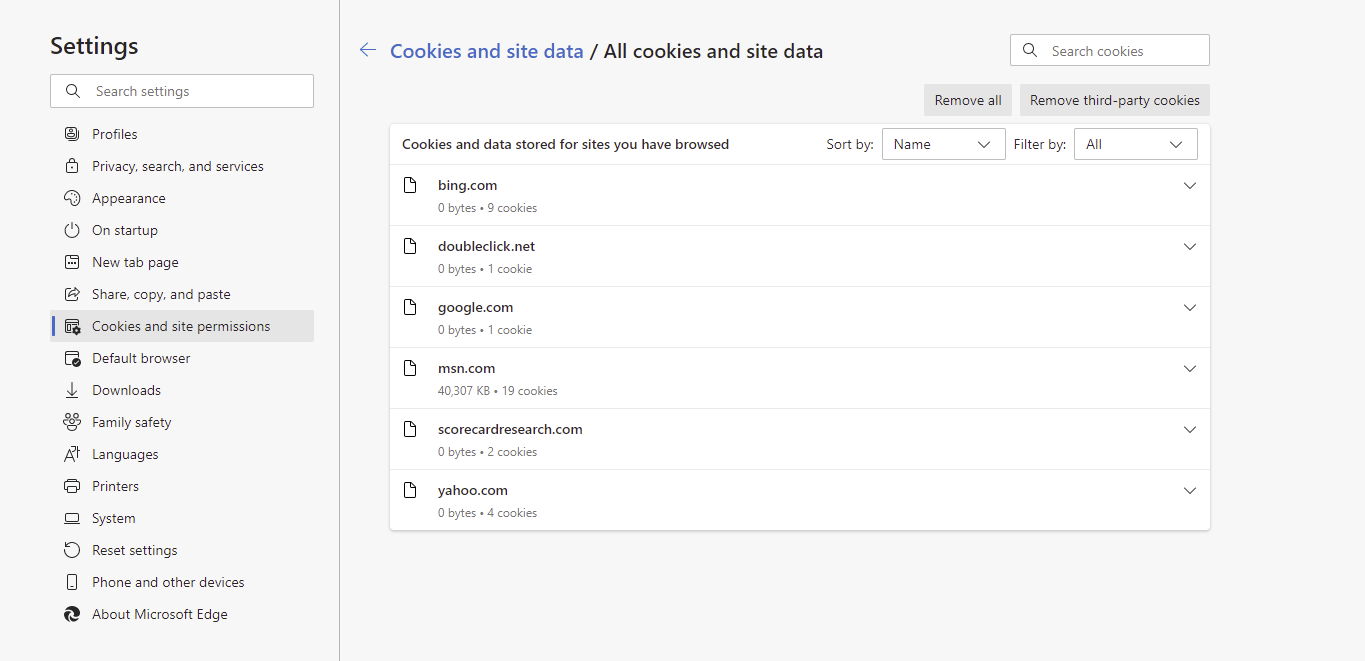The image size is (1365, 661).
Task: Click the Privacy lock icon in sidebar
Action: tap(72, 166)
